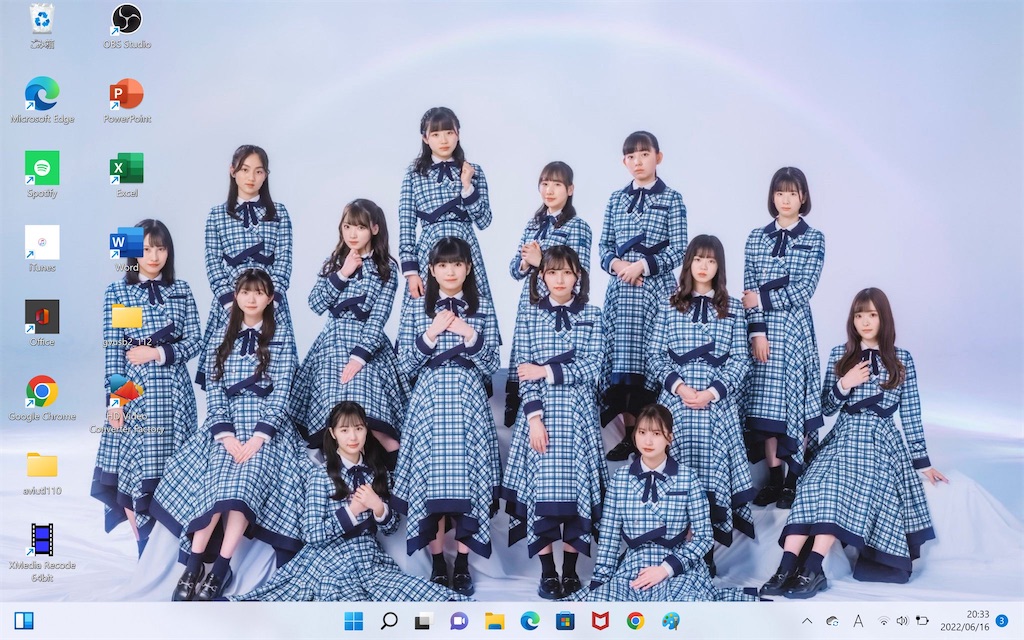Click the battery status tray icon
Screen dimensions: 1024x640
pyautogui.click(x=922, y=621)
